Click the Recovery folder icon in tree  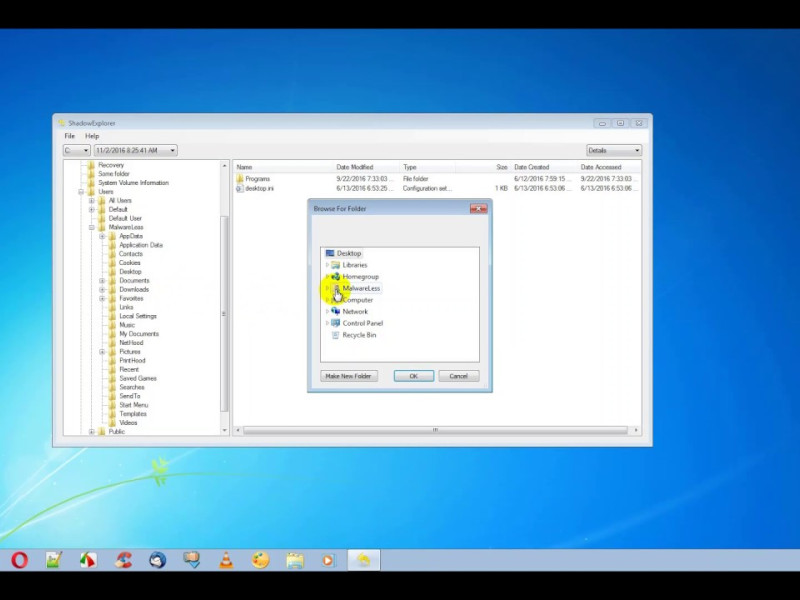point(91,165)
